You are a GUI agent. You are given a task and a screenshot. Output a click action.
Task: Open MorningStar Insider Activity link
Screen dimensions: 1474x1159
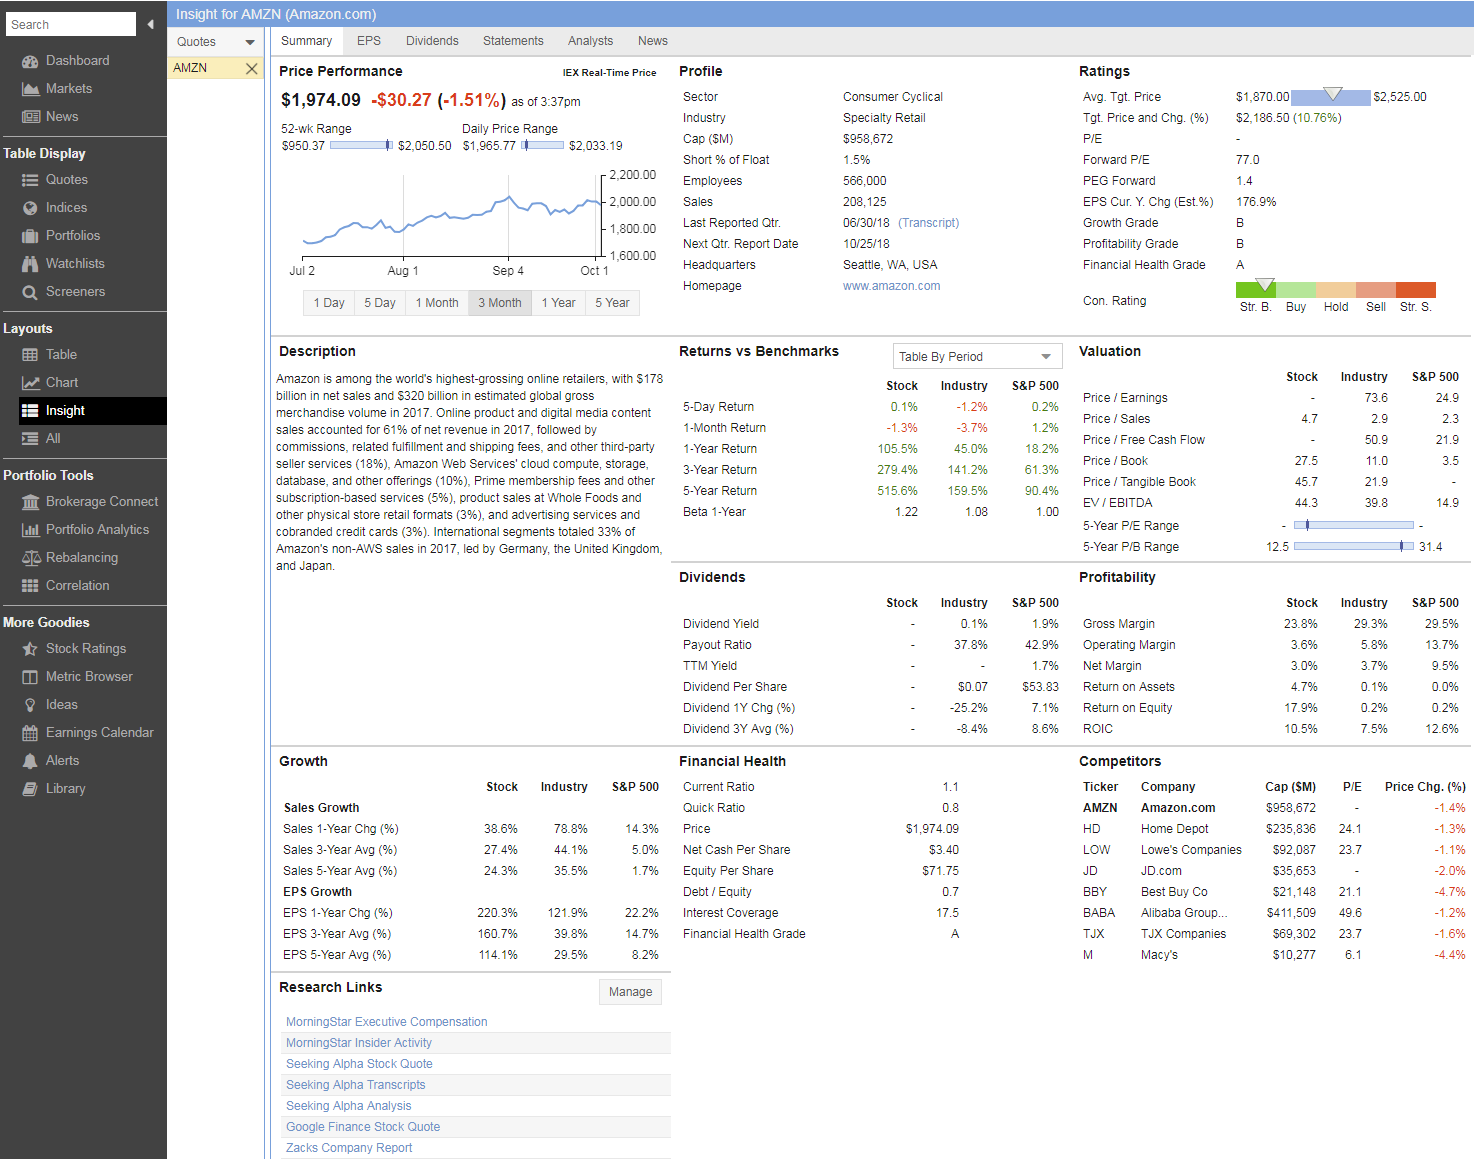(x=359, y=1043)
